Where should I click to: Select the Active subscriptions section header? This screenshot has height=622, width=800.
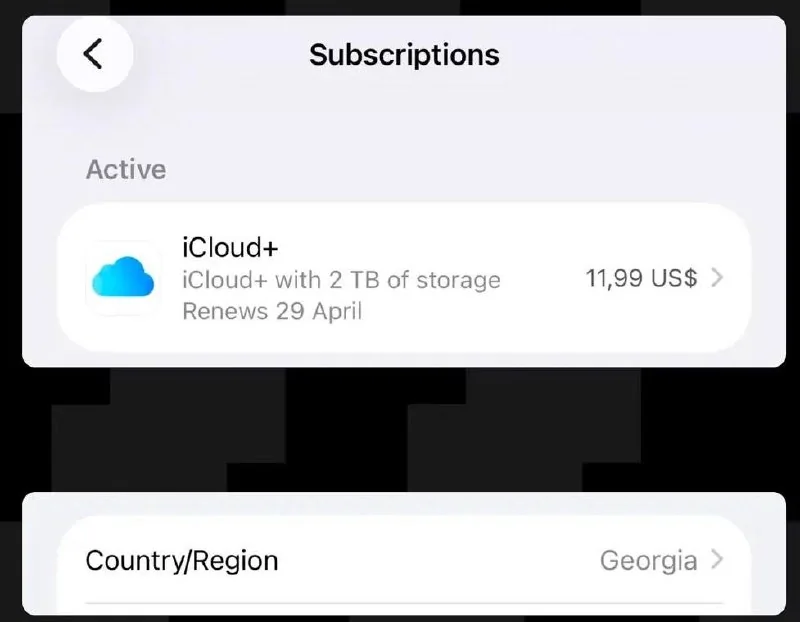coord(126,169)
